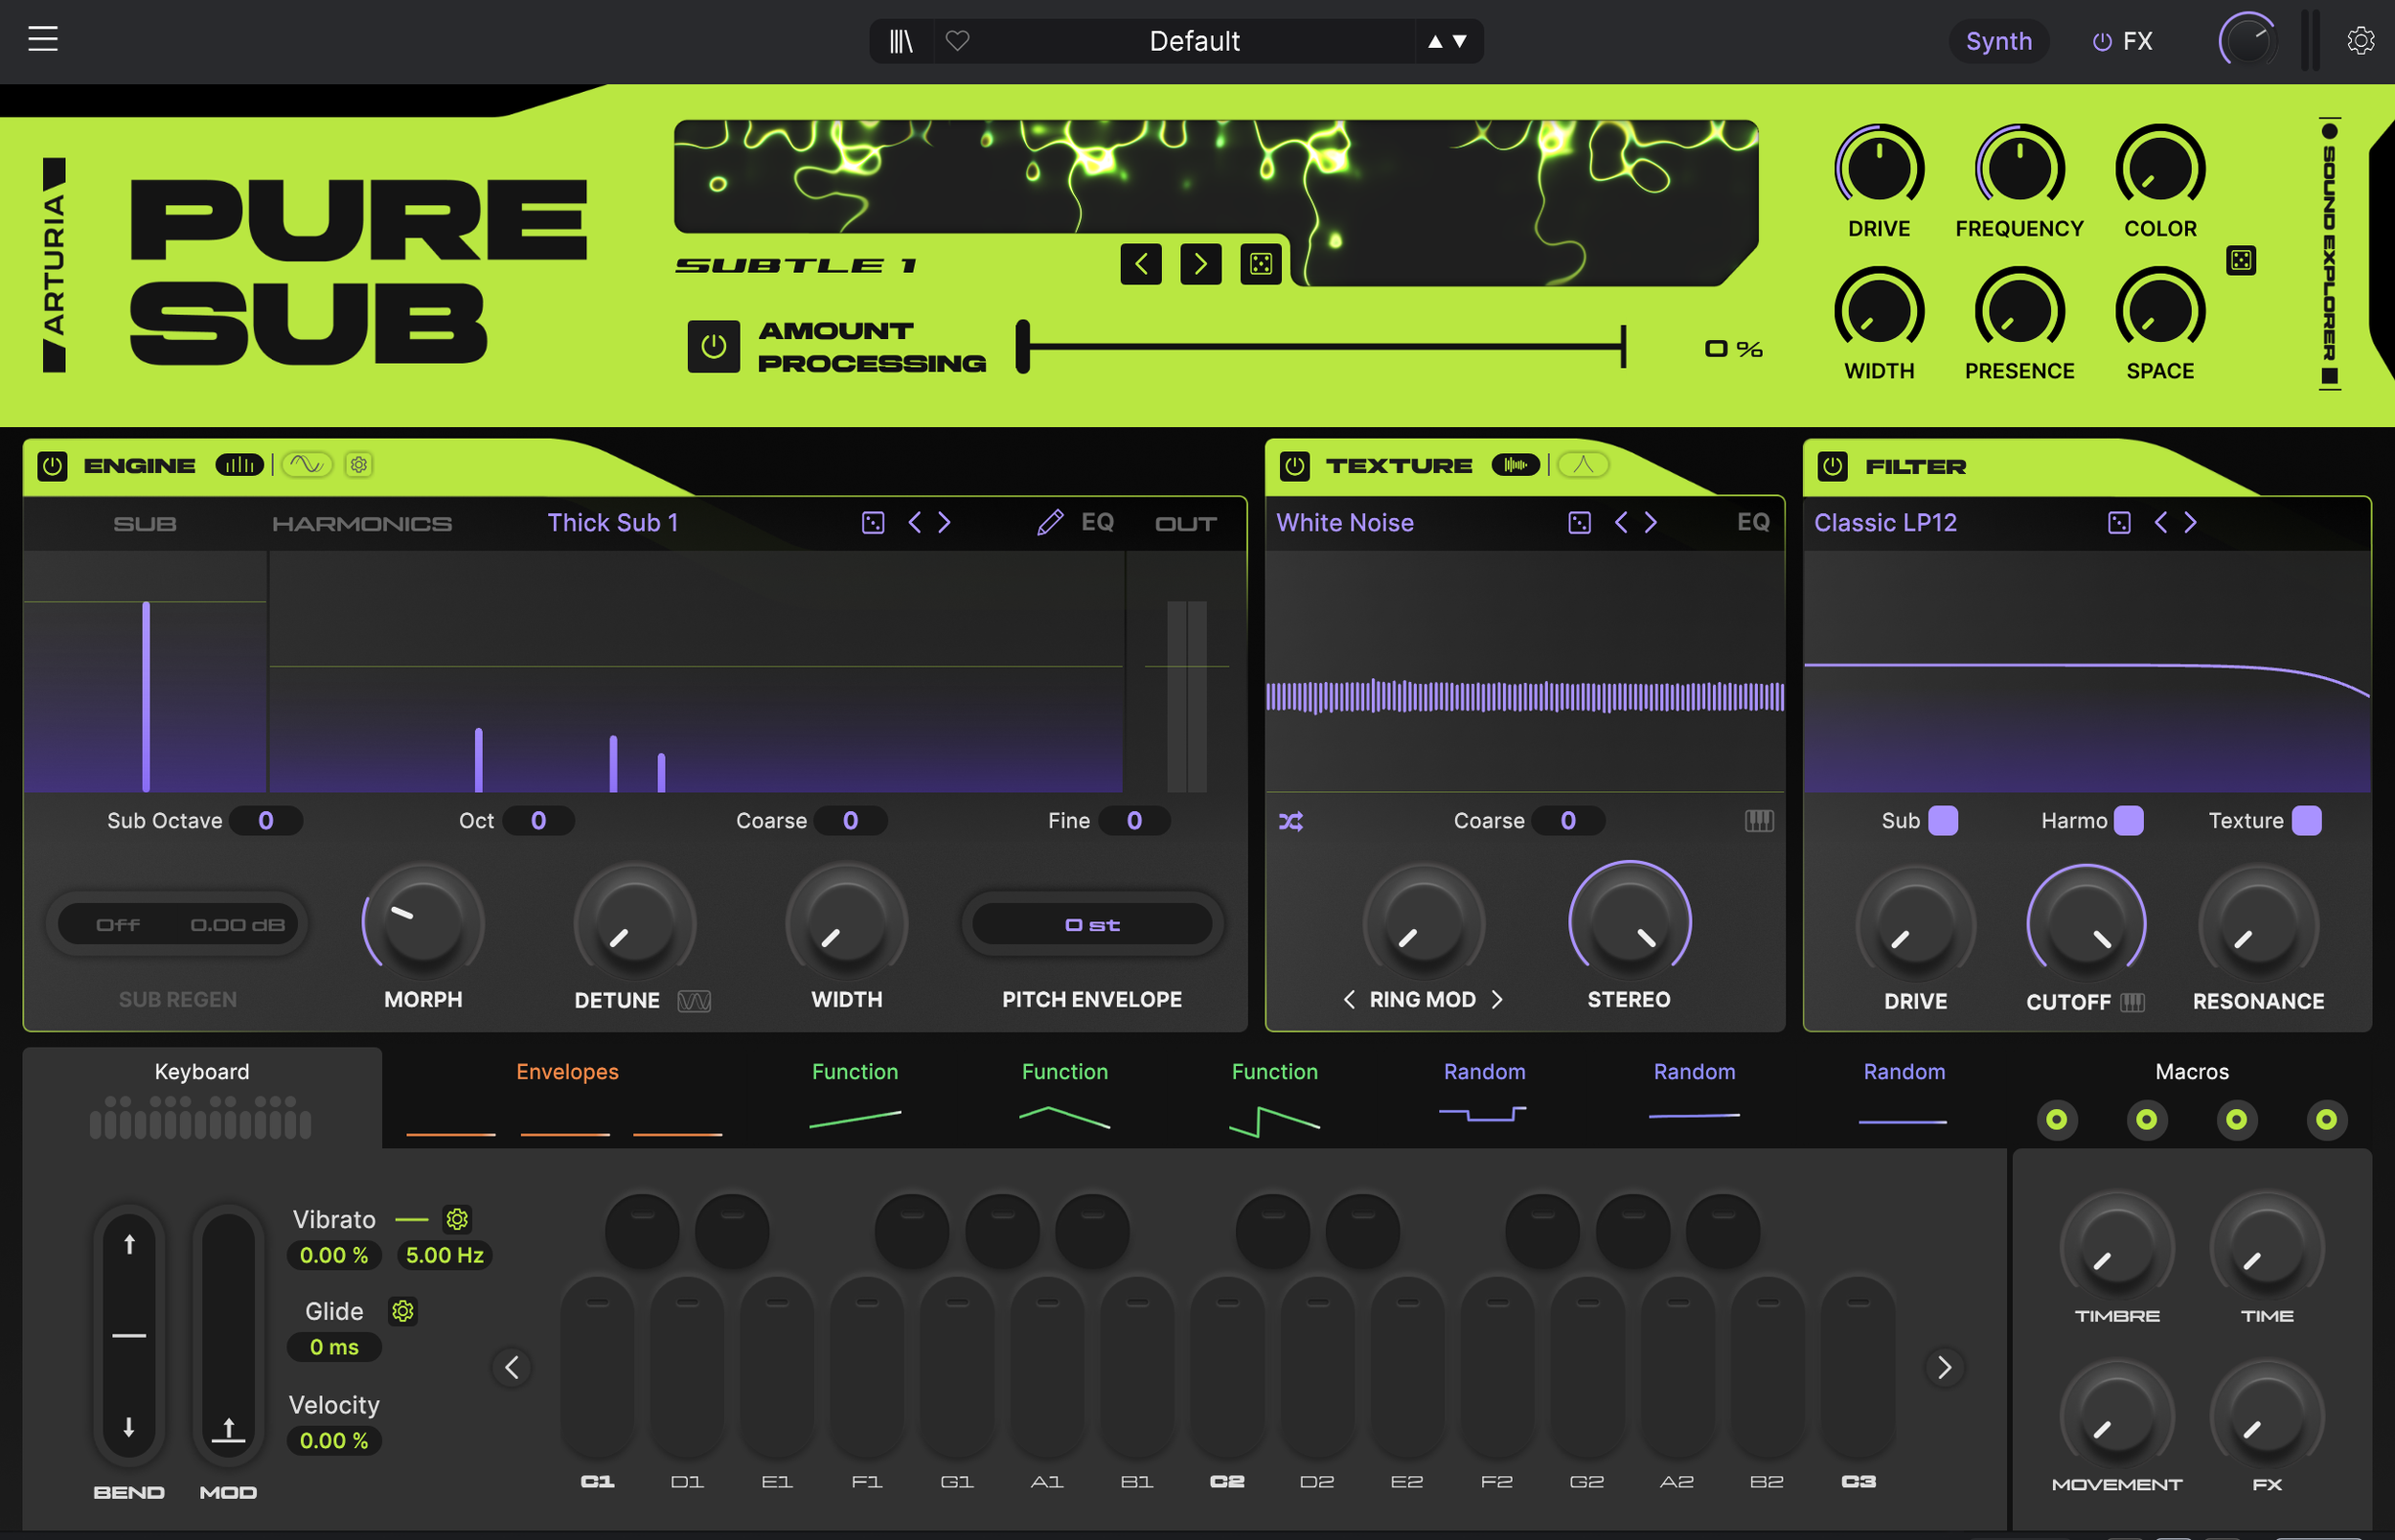
Task: Select next engine preset after Thick Sub 1
Action: point(944,523)
